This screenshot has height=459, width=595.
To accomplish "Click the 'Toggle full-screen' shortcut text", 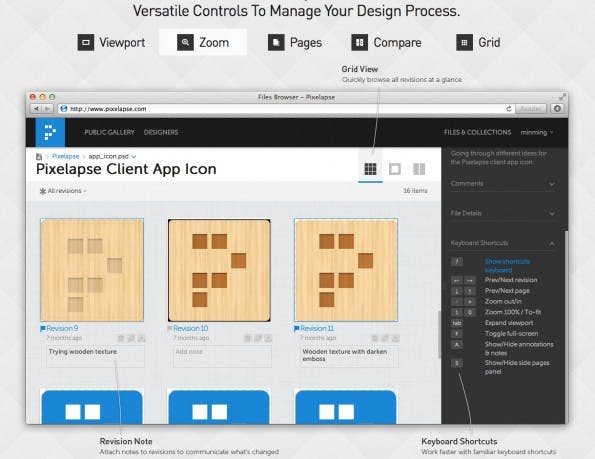I will click(x=512, y=334).
